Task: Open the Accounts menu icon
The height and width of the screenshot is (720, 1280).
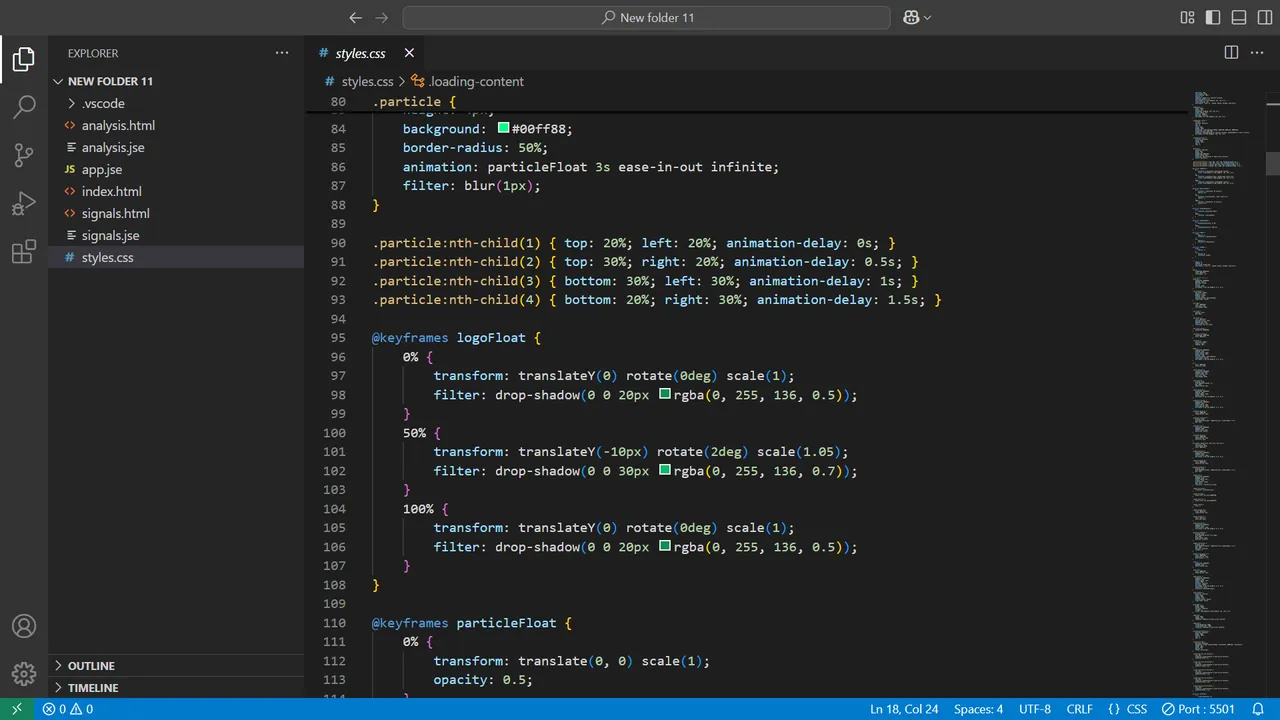Action: pyautogui.click(x=24, y=627)
